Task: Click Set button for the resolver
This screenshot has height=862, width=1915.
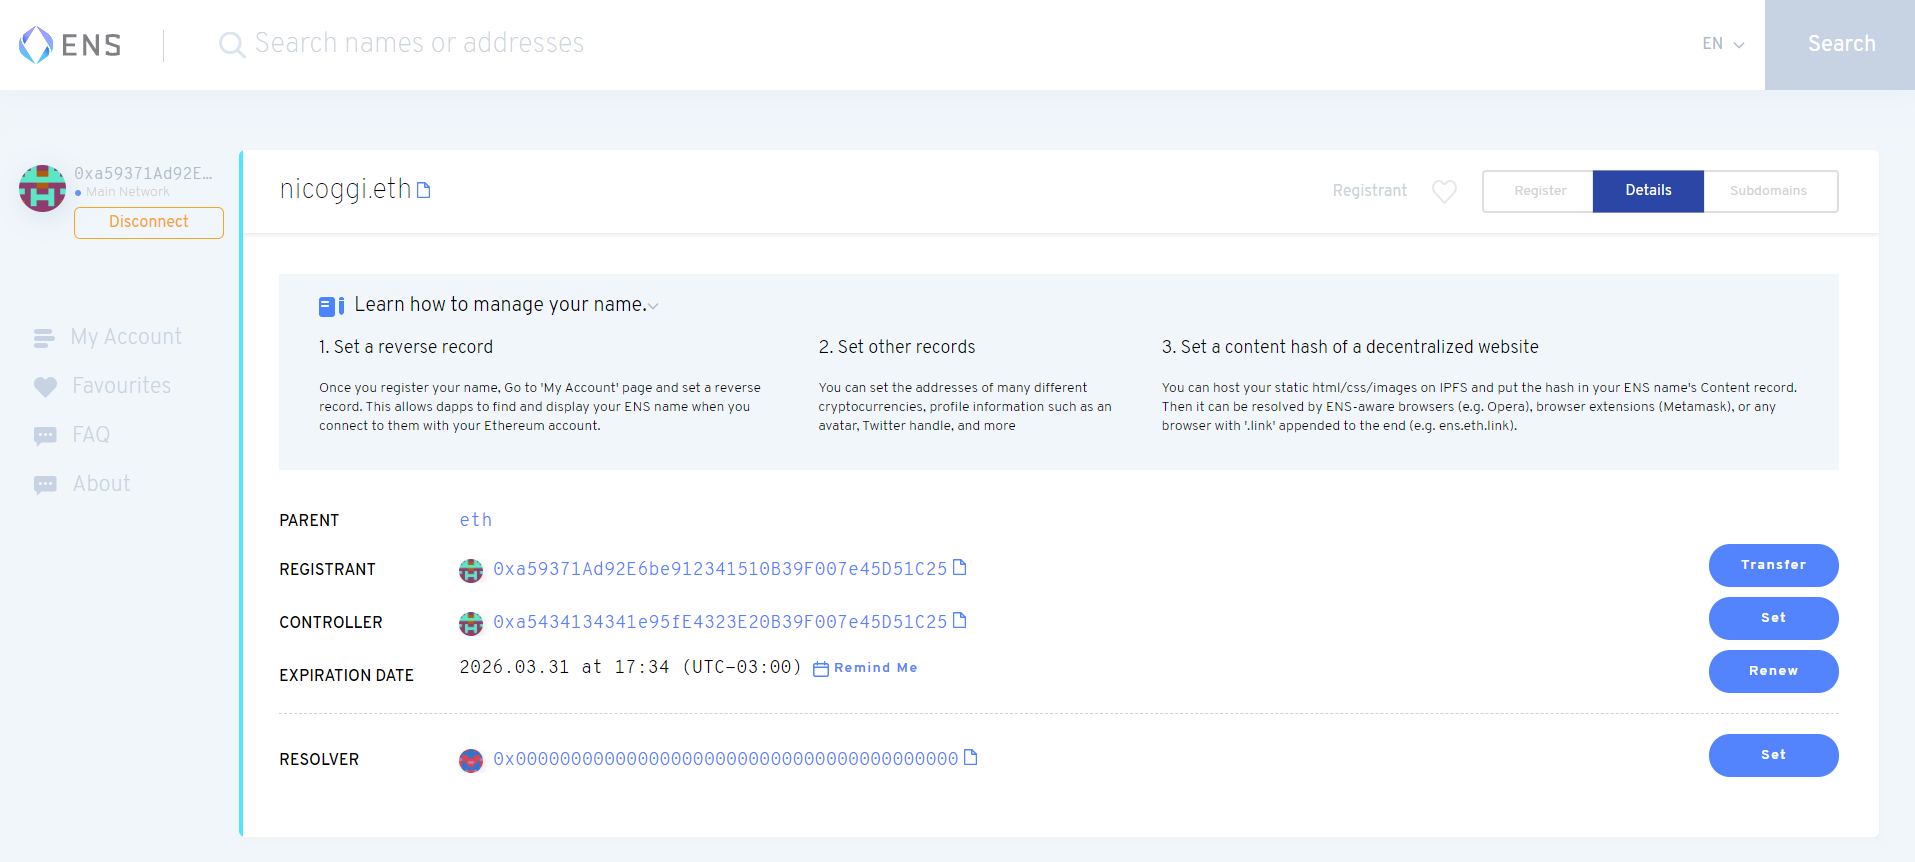Action: 1773,755
